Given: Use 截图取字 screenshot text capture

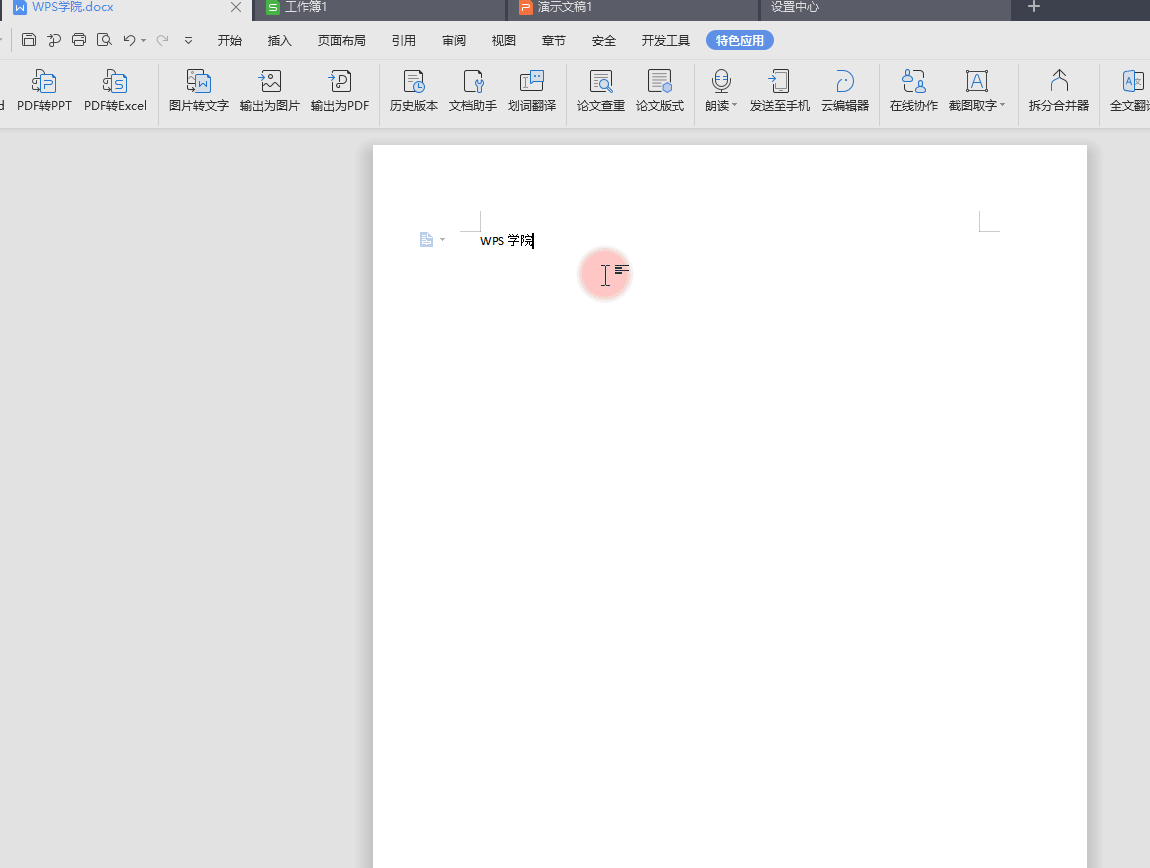Looking at the screenshot, I should [976, 90].
